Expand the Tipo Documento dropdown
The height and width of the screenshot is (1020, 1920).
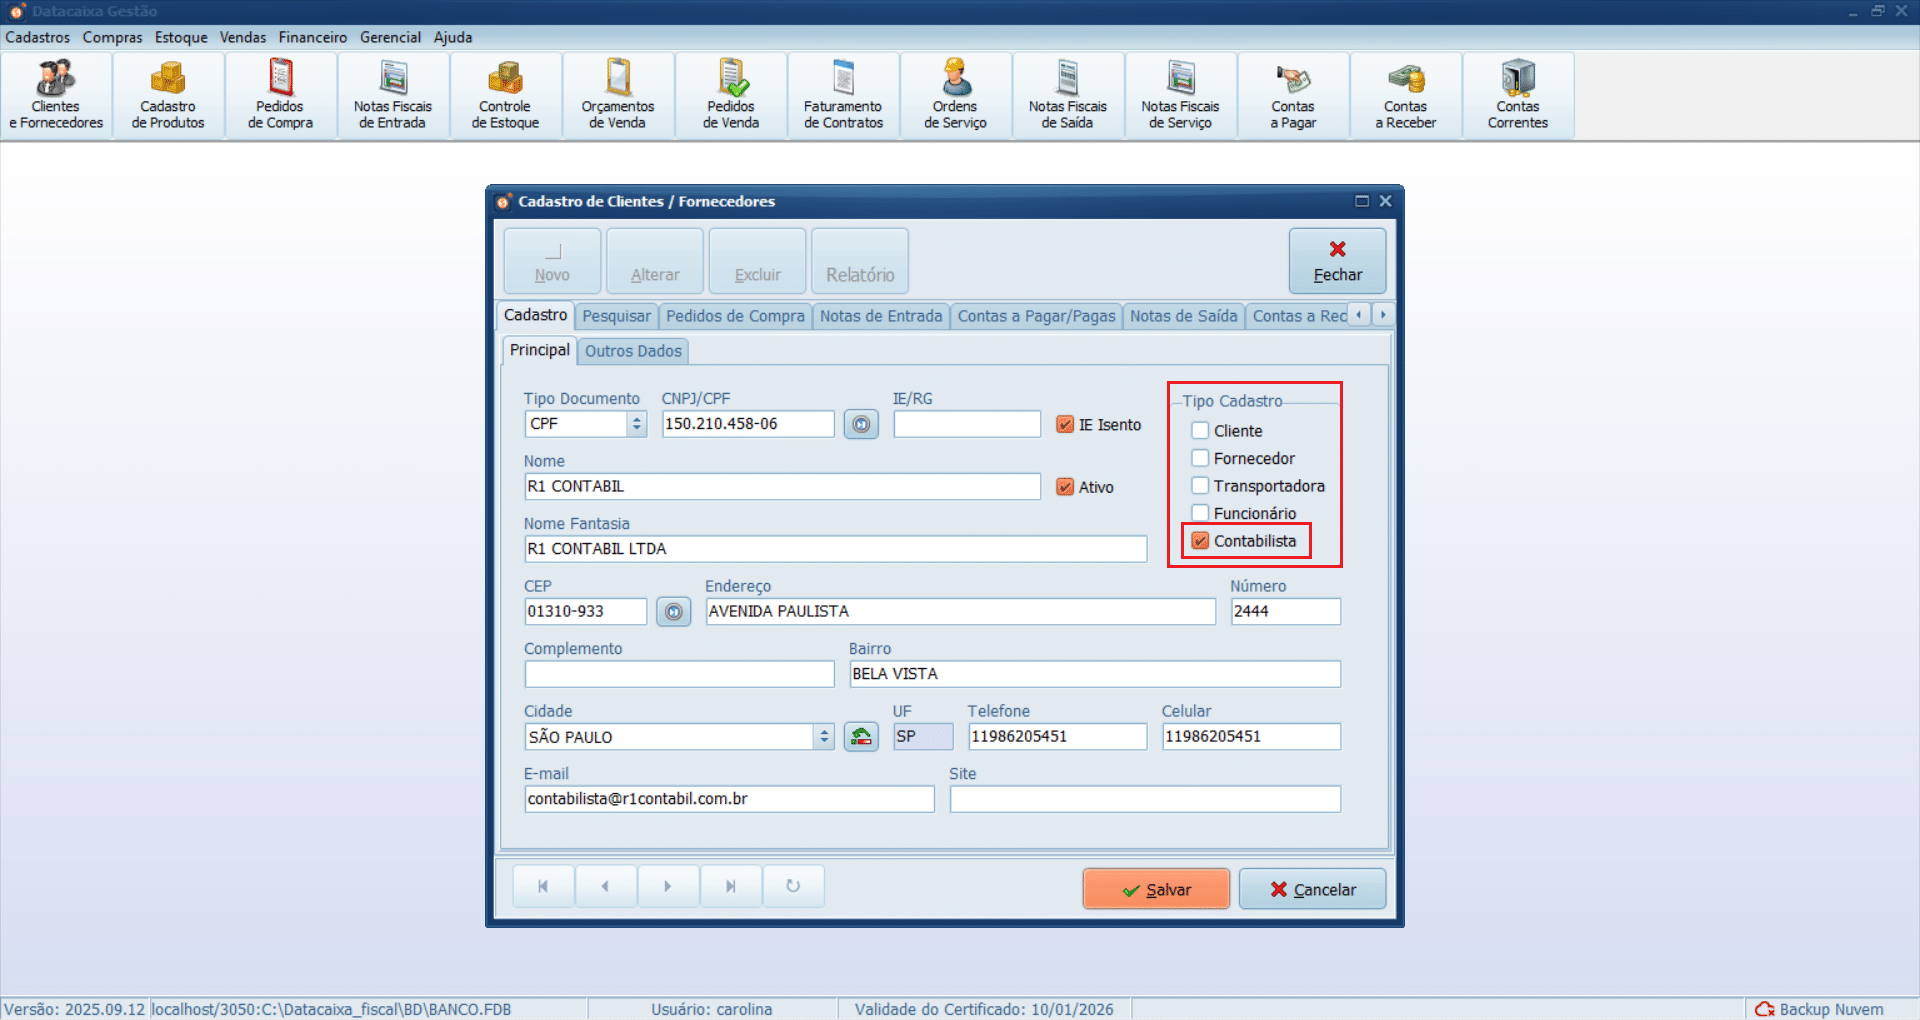637,424
